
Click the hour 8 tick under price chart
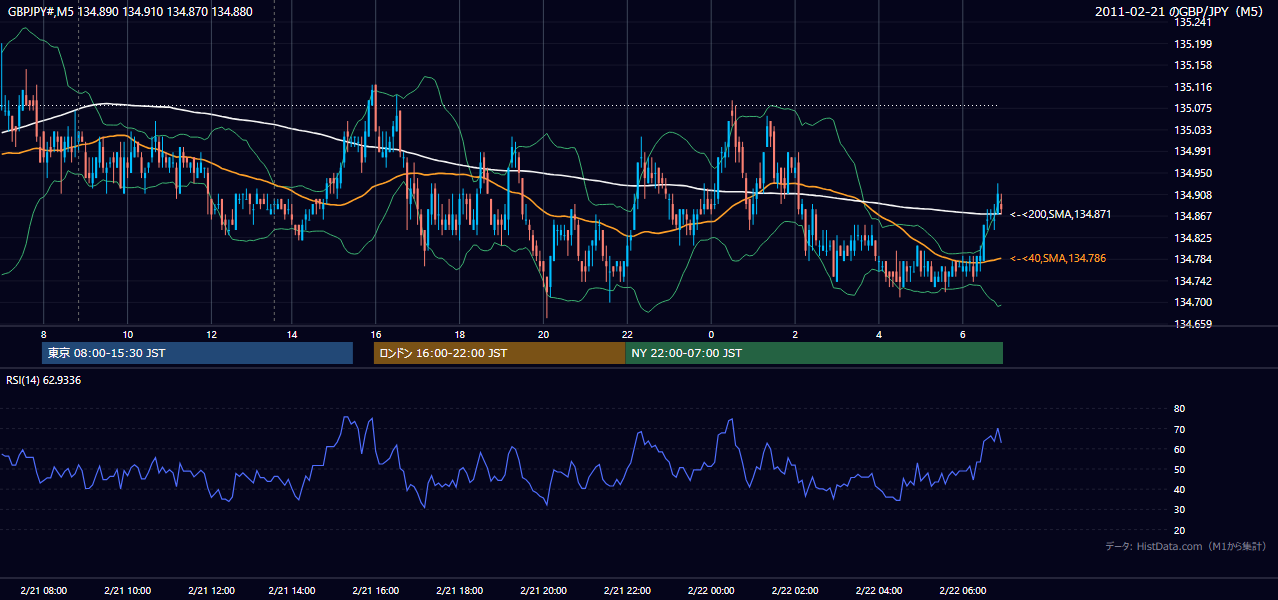tap(43, 334)
